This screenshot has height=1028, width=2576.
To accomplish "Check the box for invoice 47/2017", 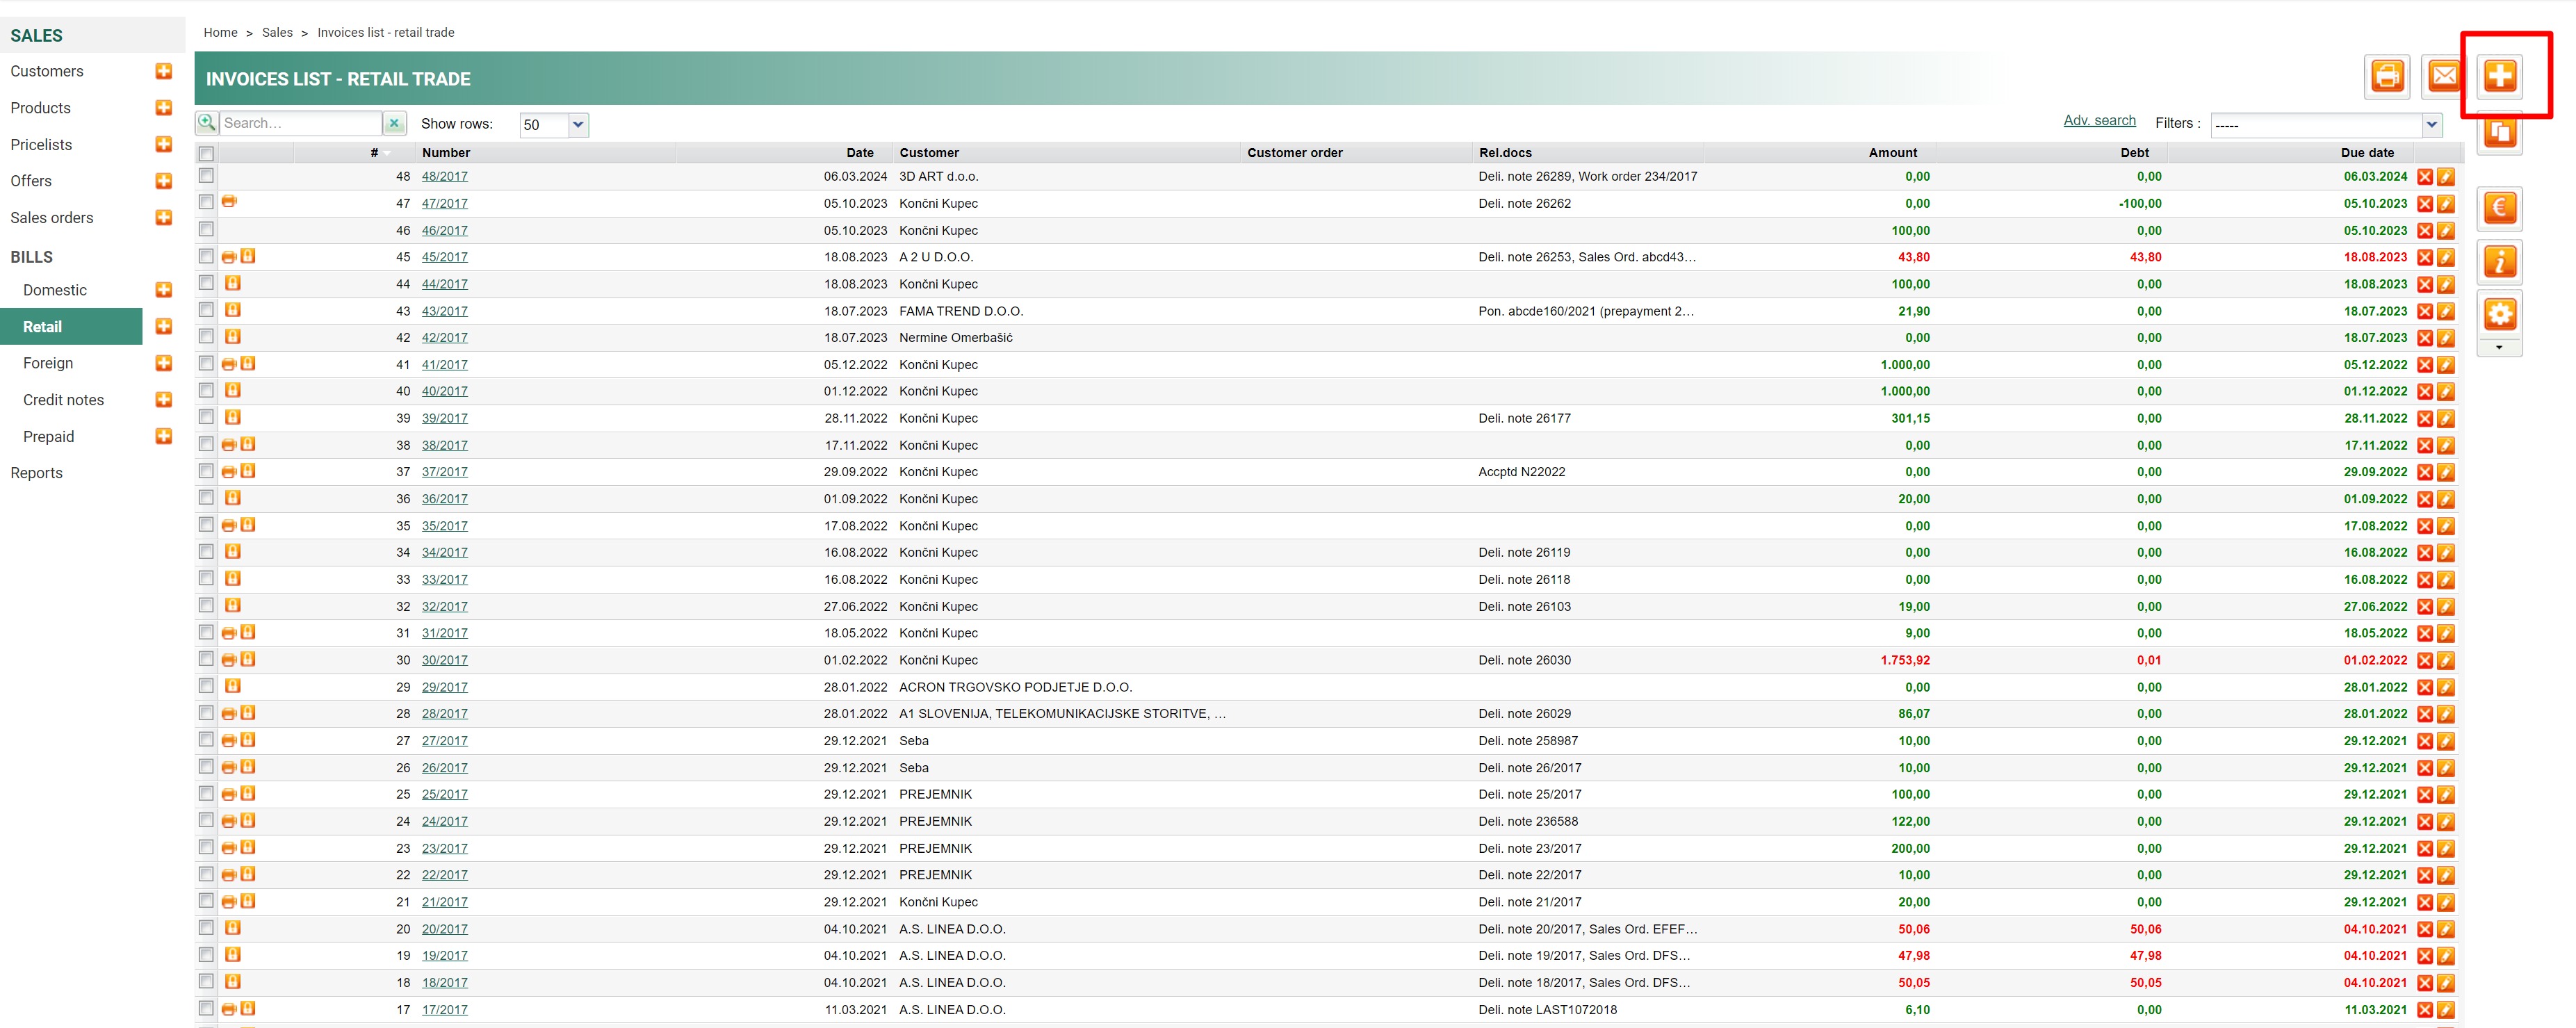I will point(206,202).
